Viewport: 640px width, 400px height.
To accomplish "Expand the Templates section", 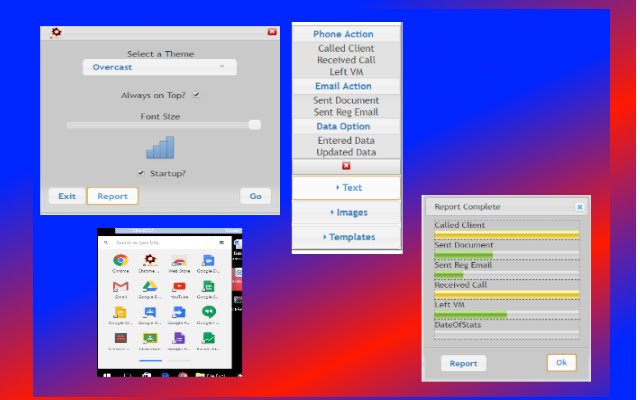I will [347, 237].
